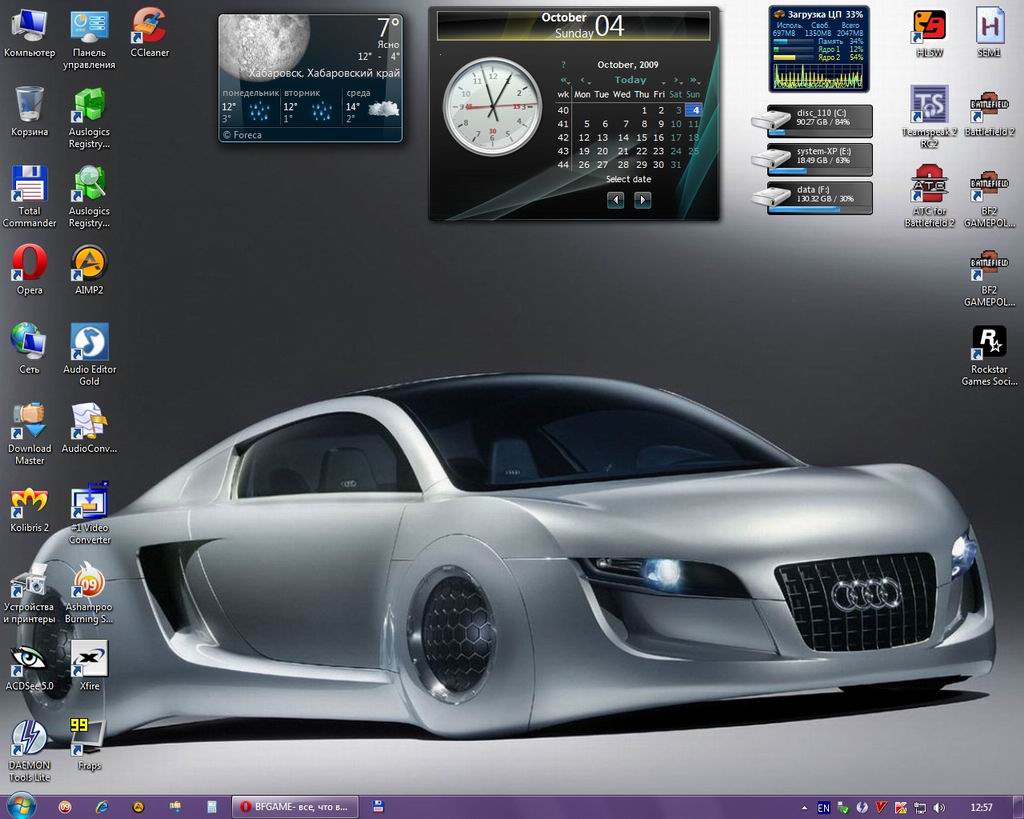The width and height of the screenshot is (1024, 819).
Task: Click the Today link in calendar
Action: tap(630, 80)
